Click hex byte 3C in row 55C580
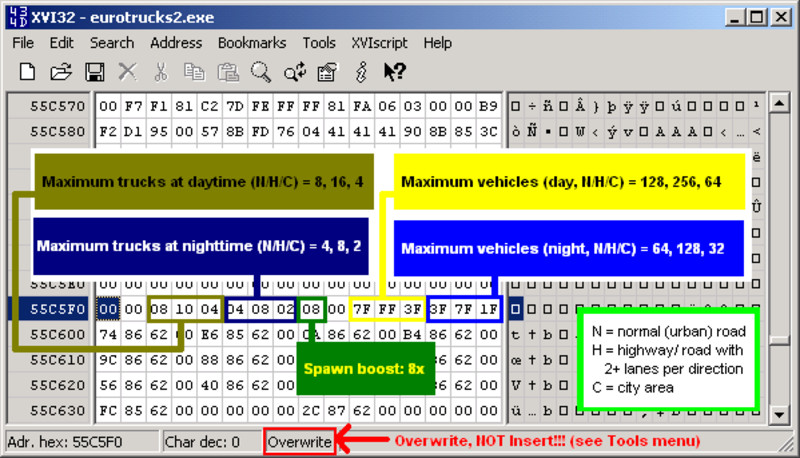The height and width of the screenshot is (458, 800). [x=489, y=132]
